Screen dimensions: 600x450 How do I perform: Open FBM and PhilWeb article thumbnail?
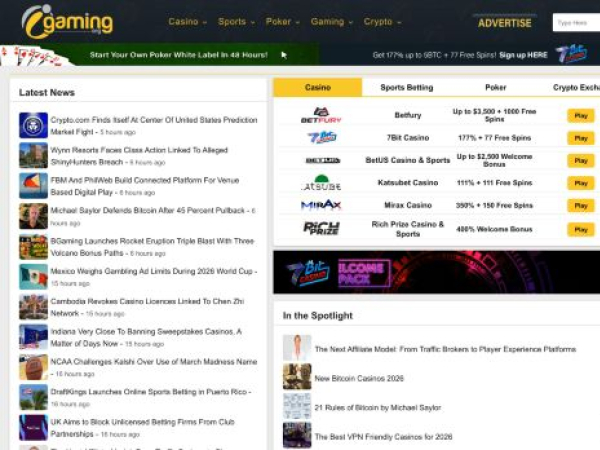coord(33,186)
